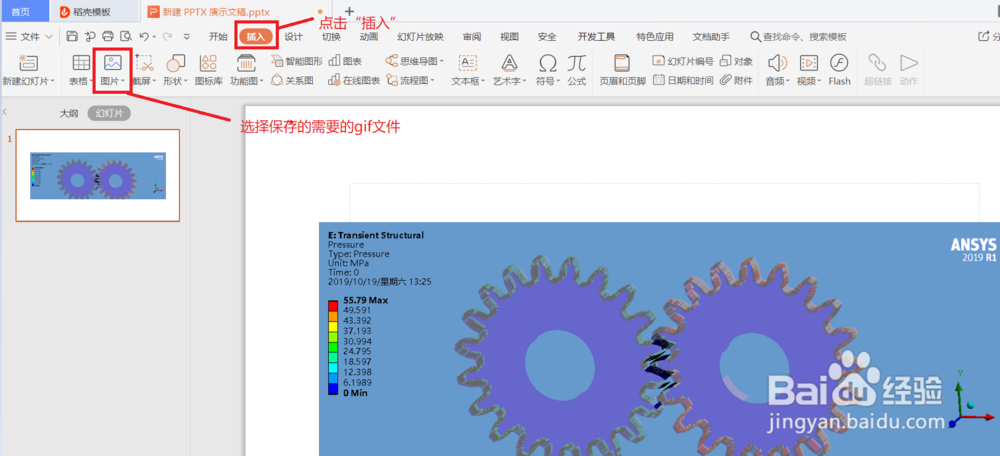The height and width of the screenshot is (456, 1000).
Task: Open the 特色应用 ribbon tab
Action: point(654,36)
